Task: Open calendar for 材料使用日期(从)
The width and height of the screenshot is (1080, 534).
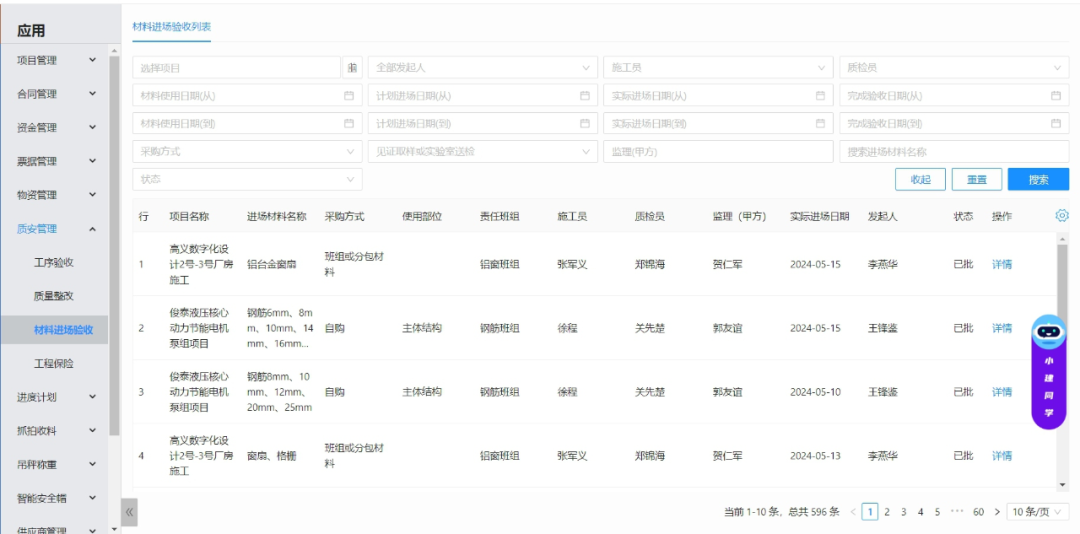Action: [x=349, y=96]
